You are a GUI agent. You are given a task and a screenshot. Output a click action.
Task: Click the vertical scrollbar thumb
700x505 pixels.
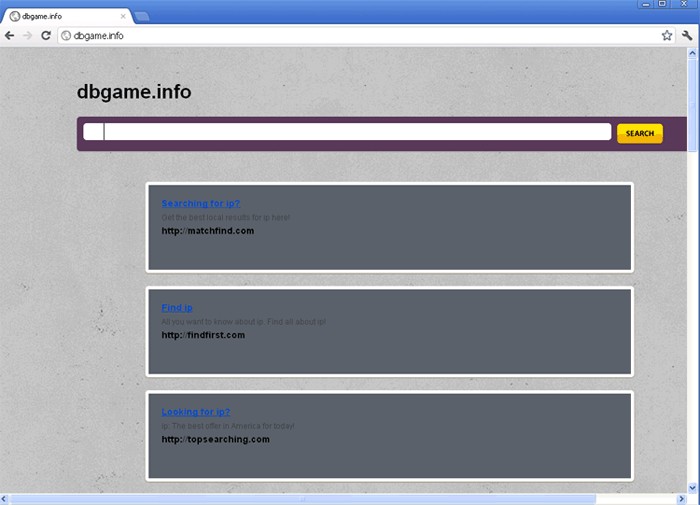click(x=693, y=100)
